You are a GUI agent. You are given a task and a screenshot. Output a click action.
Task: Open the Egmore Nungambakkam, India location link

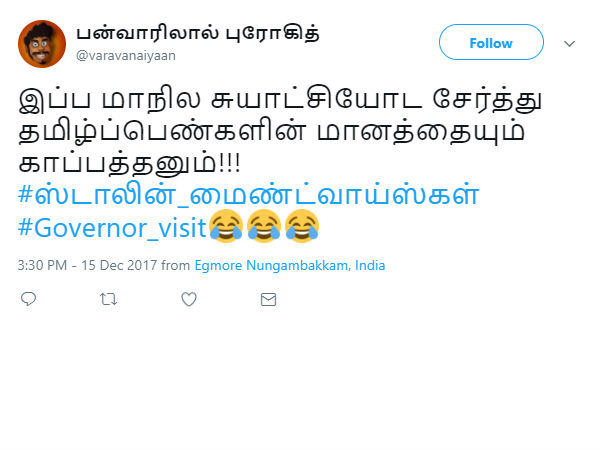(x=290, y=265)
